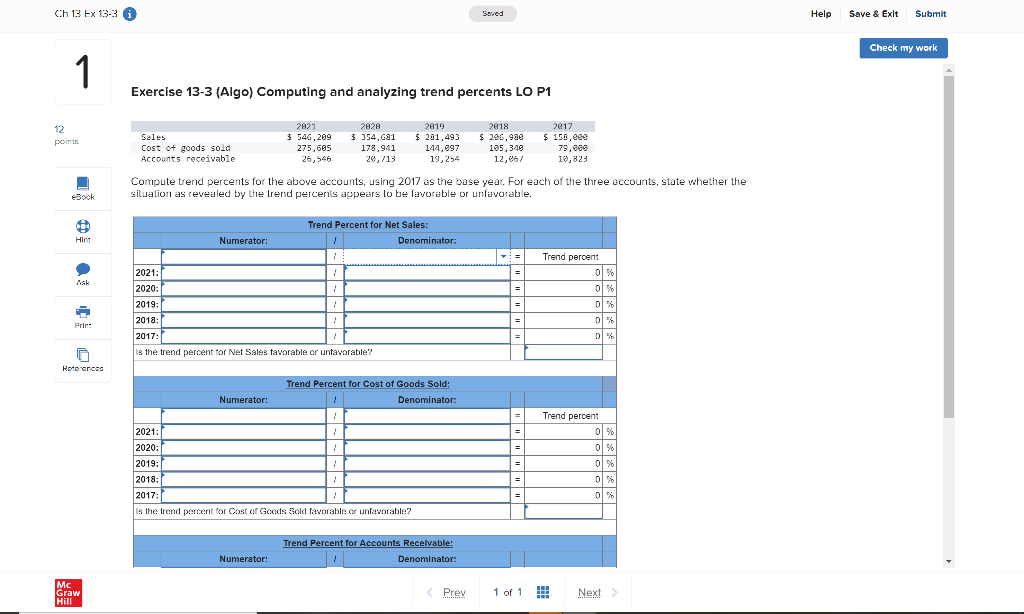Click Cost of Goods Sold 2019 numerator field

click(x=244, y=464)
